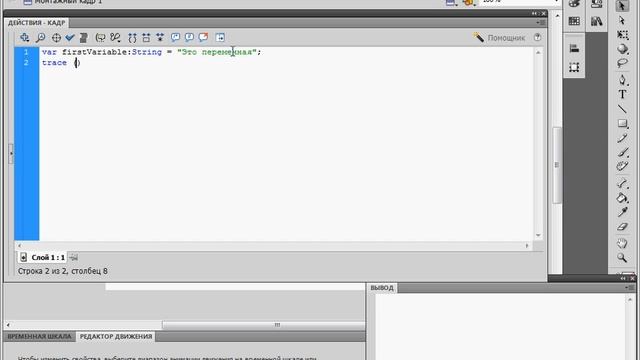Show code hint icon in Actions toolbar
The image size is (640, 360).
(100, 38)
